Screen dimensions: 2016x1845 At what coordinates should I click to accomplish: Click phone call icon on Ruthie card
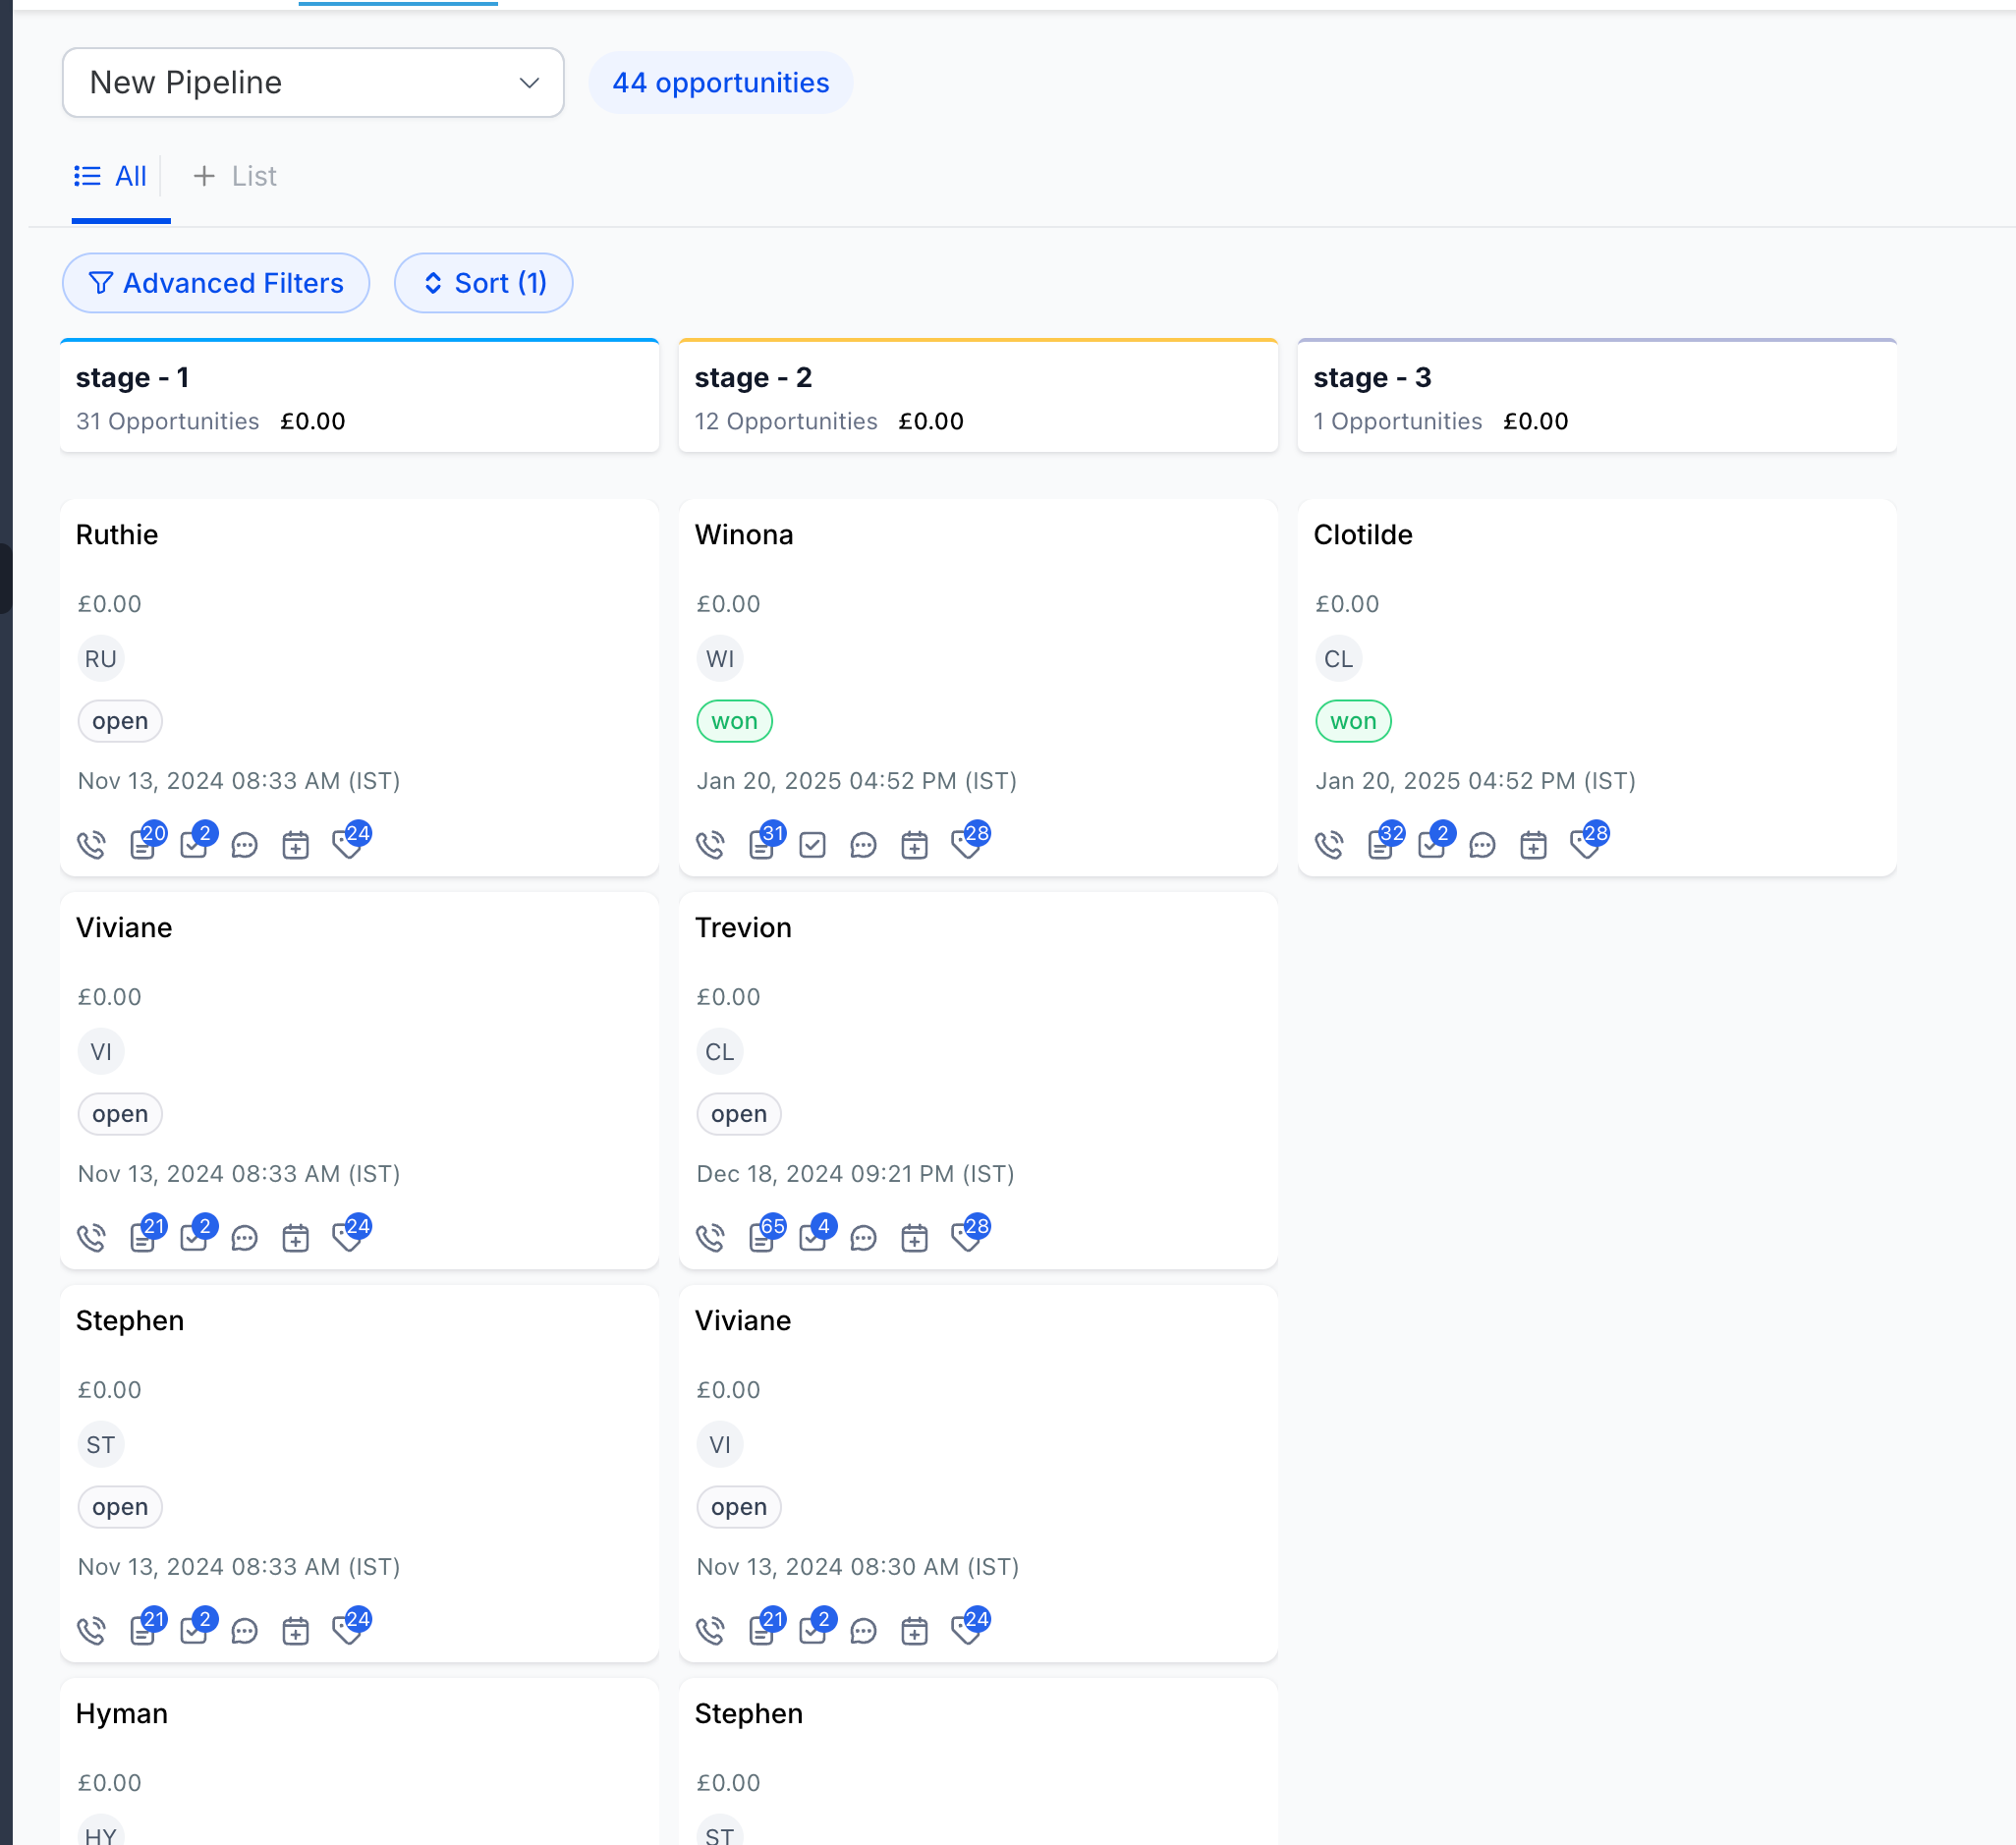pyautogui.click(x=91, y=845)
